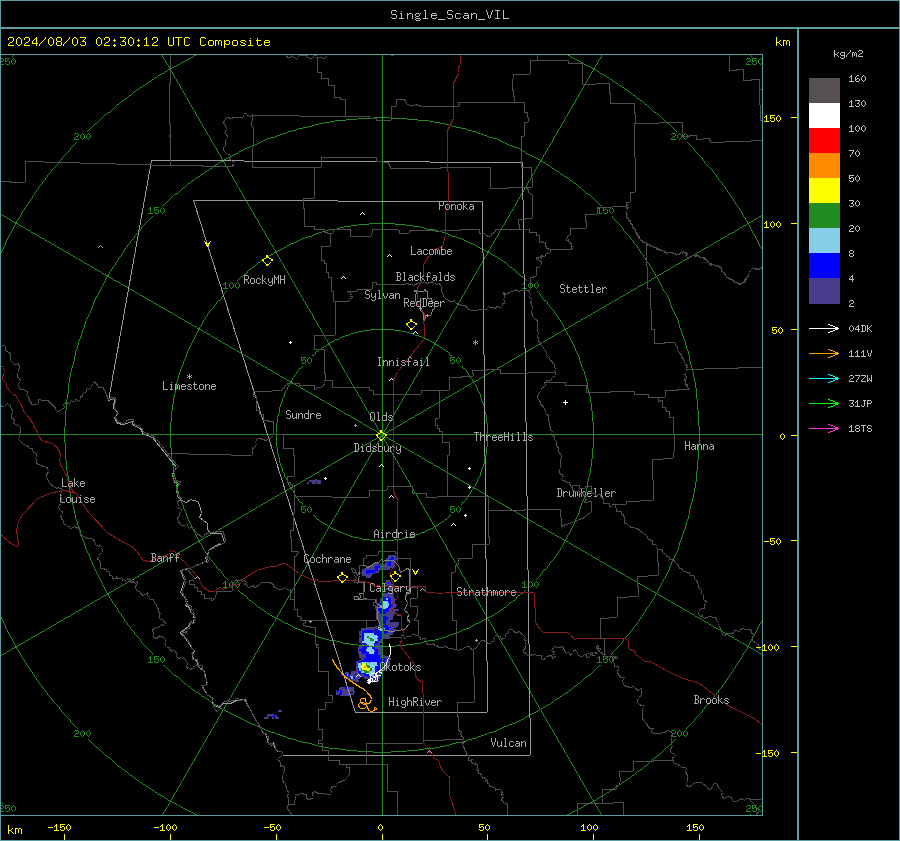The image size is (900, 841).
Task: Click the Lake Louise label
Action: tap(77, 491)
